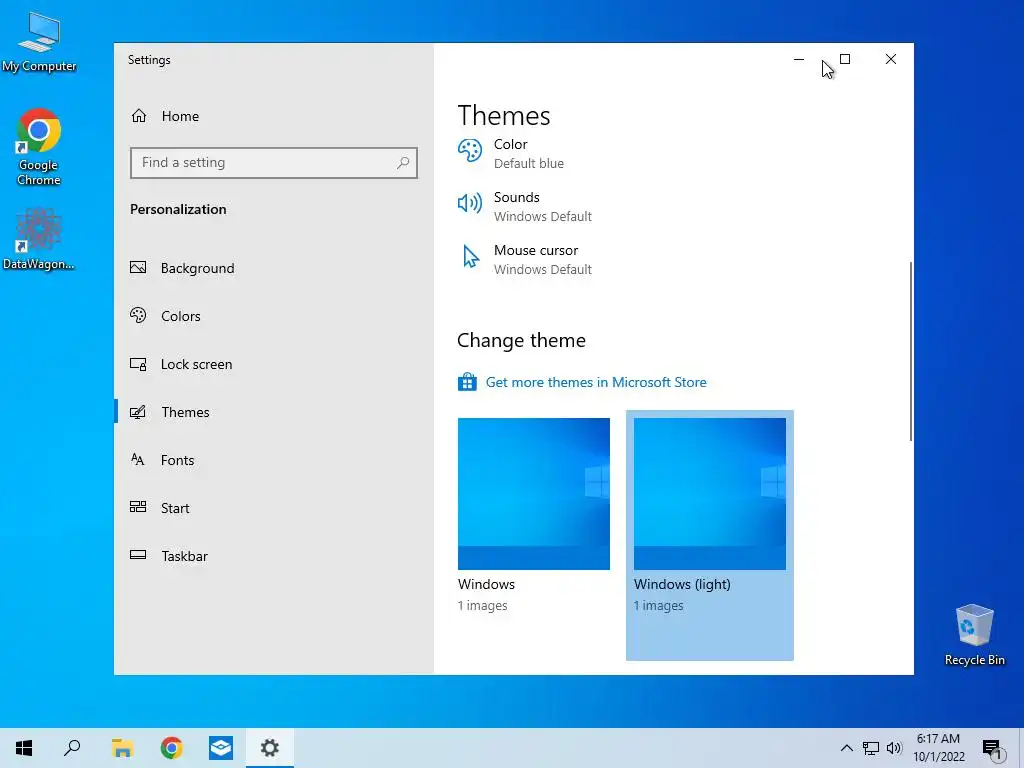Open Taskbar personalization settings
1024x768 pixels.
point(273,556)
